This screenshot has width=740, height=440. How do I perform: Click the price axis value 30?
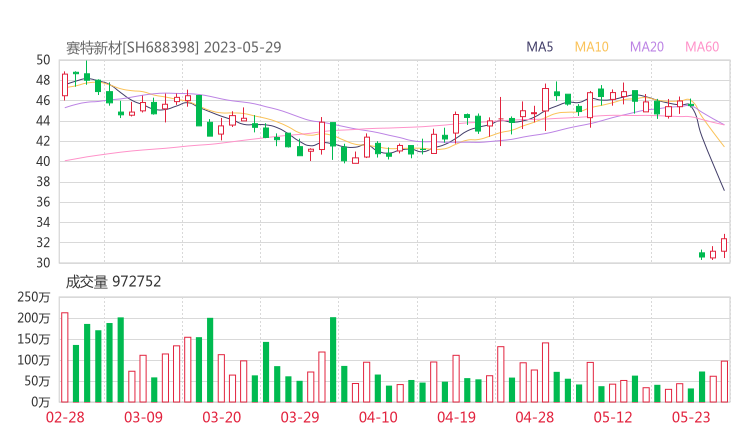[43, 263]
